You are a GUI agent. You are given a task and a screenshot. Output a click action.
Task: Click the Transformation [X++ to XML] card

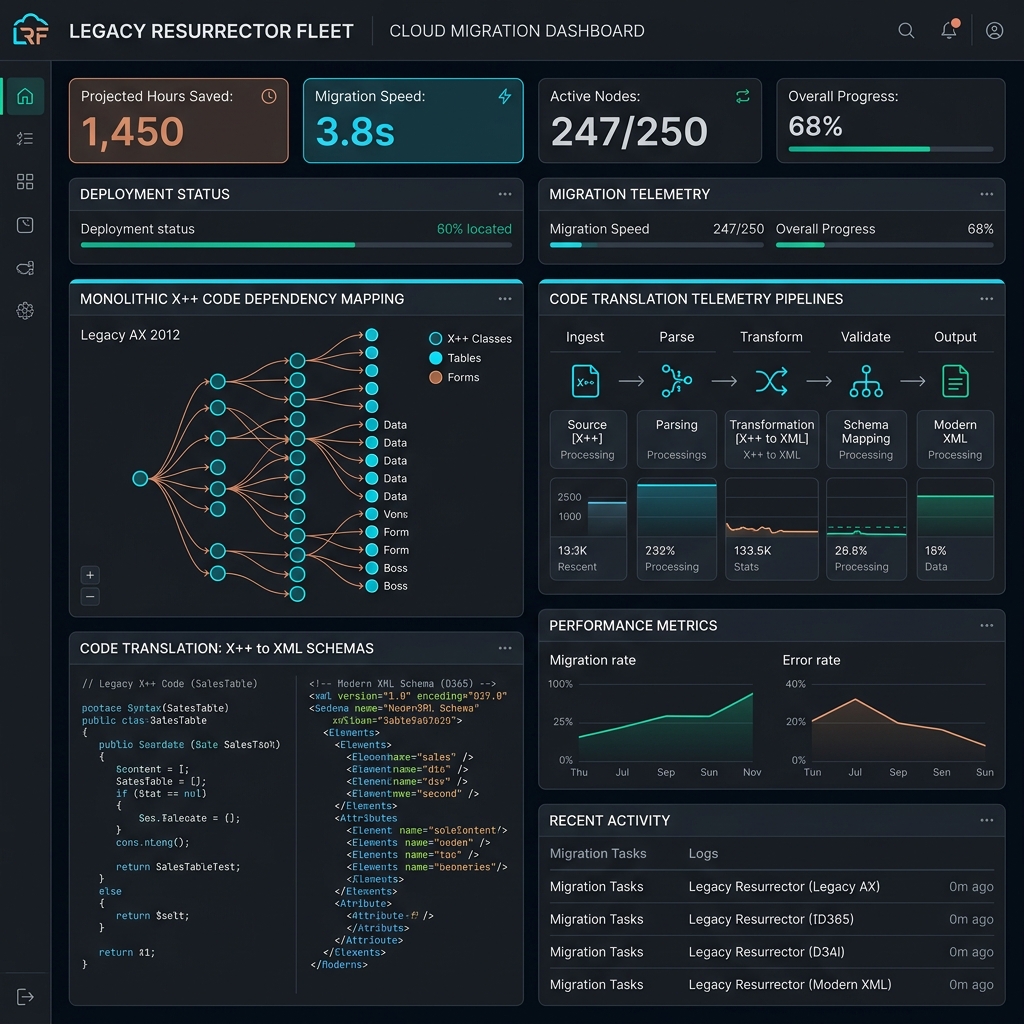[x=771, y=439]
